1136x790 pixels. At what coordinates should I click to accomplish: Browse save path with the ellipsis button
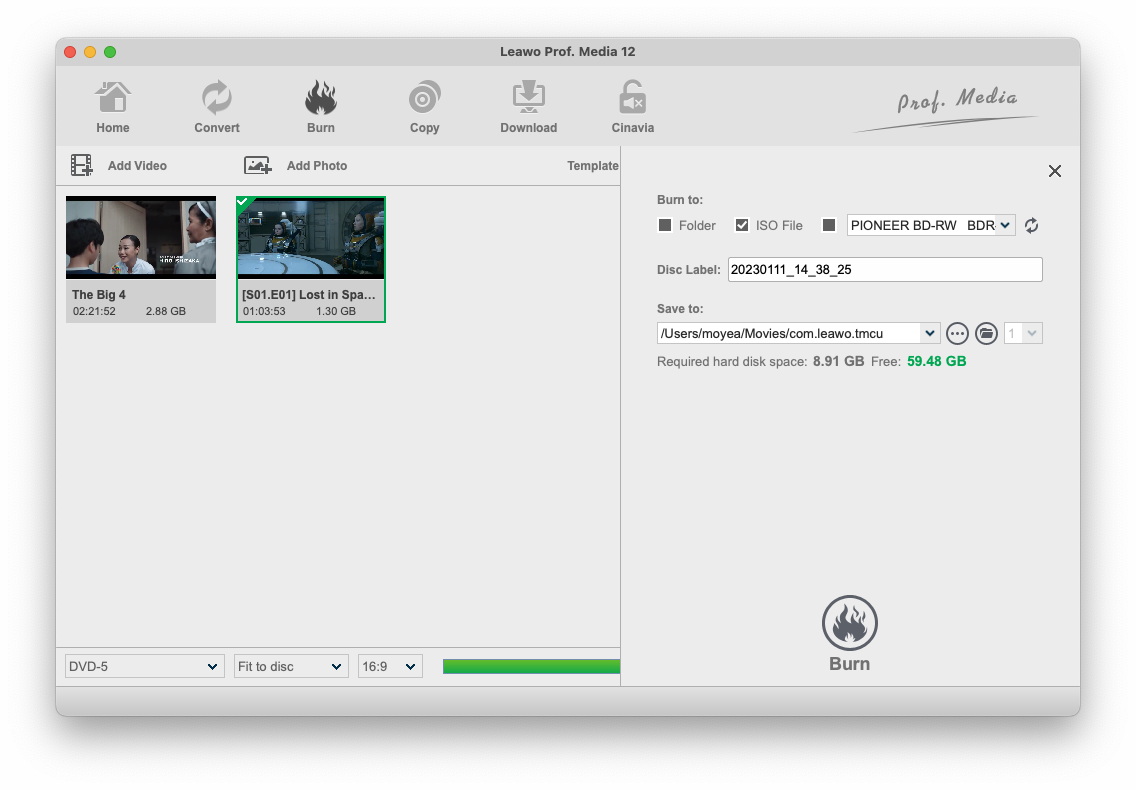point(957,333)
